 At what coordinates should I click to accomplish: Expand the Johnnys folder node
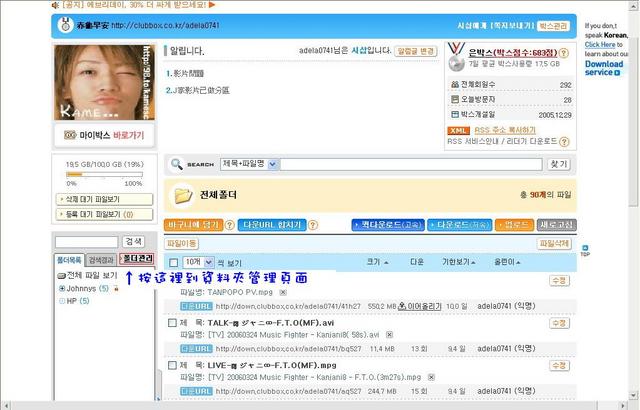tap(62, 289)
